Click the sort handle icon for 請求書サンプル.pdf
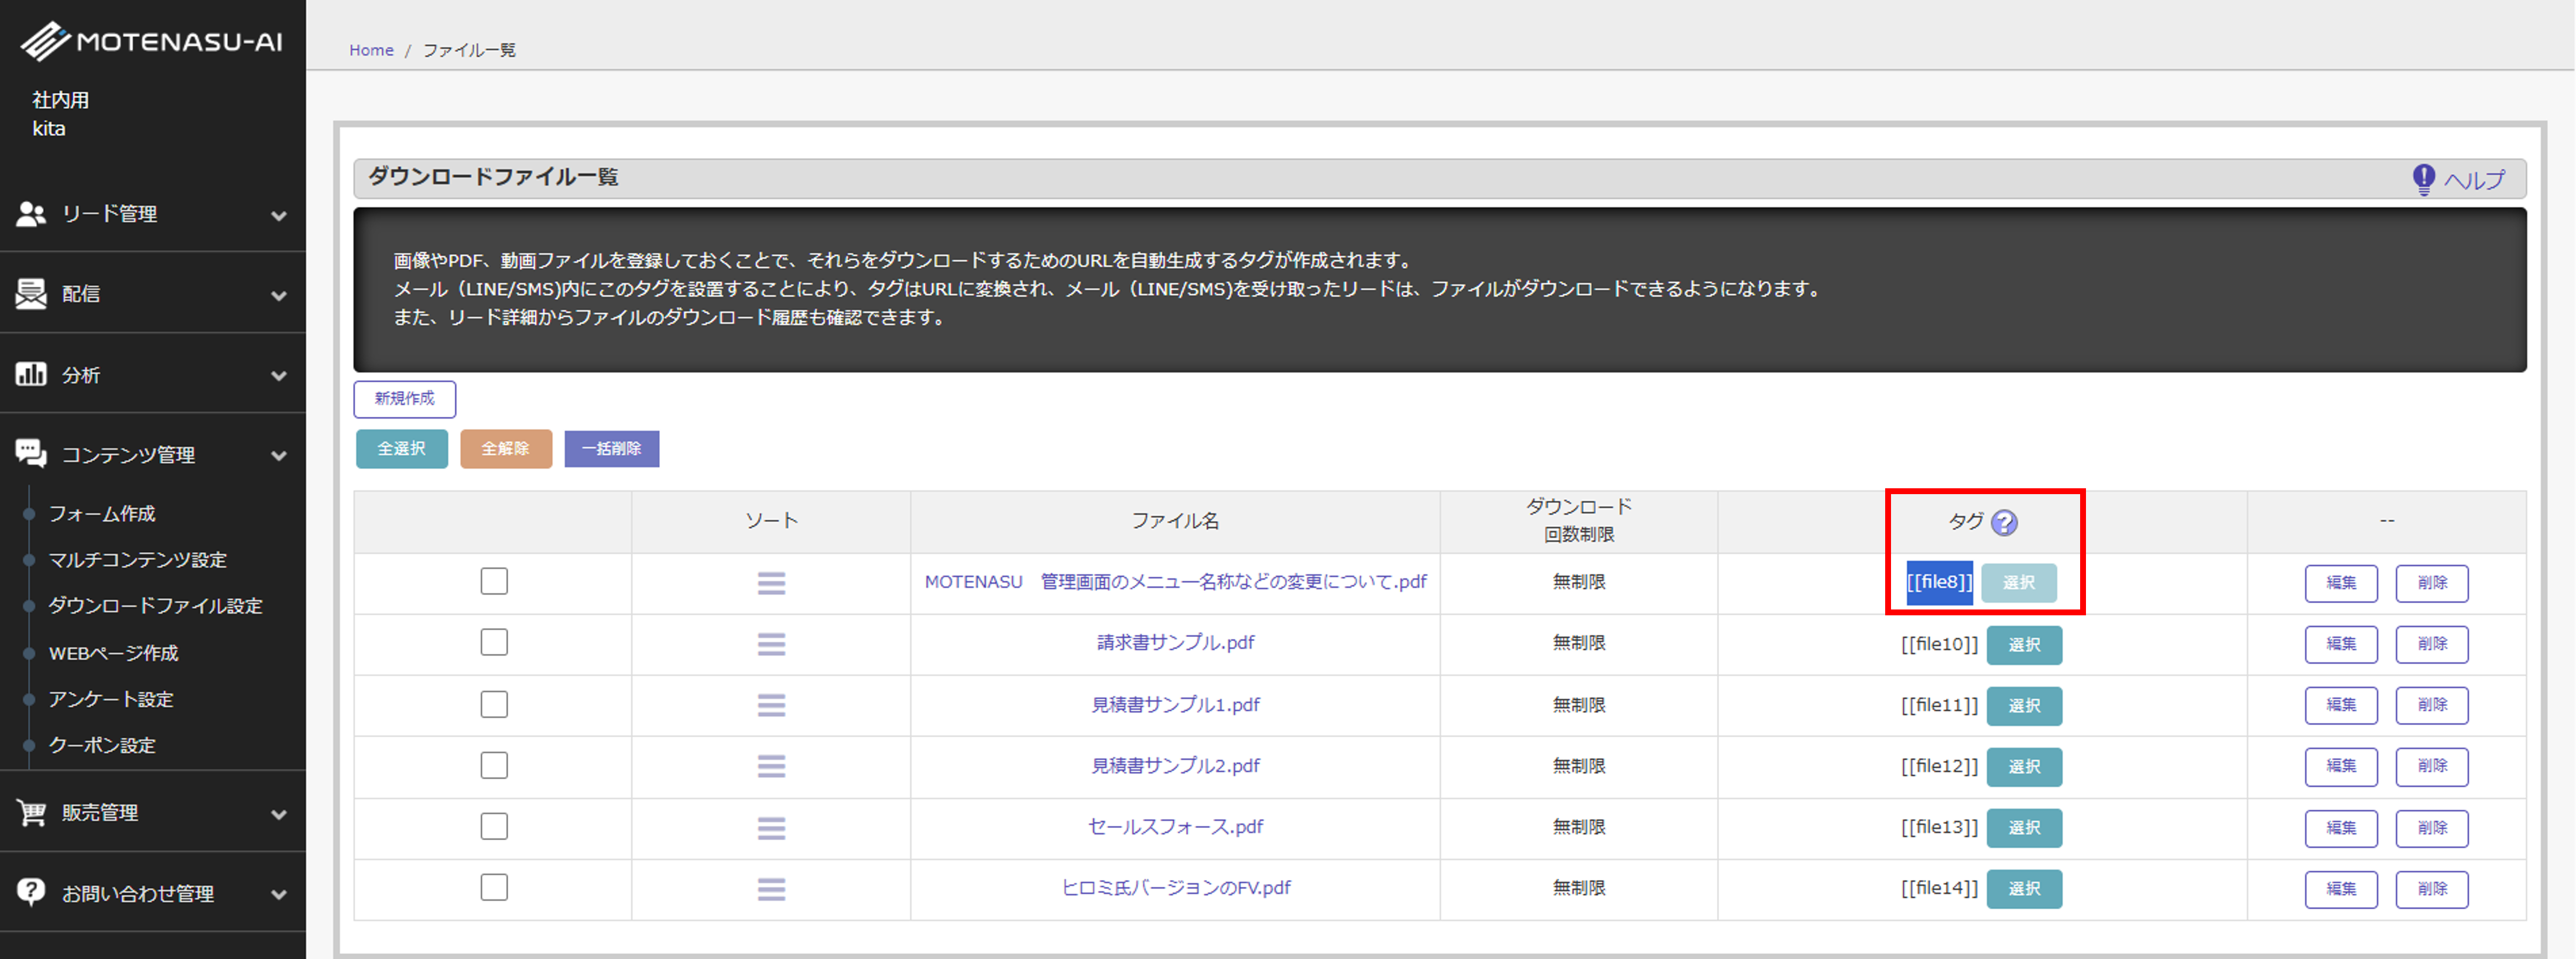The image size is (2576, 959). (x=771, y=644)
